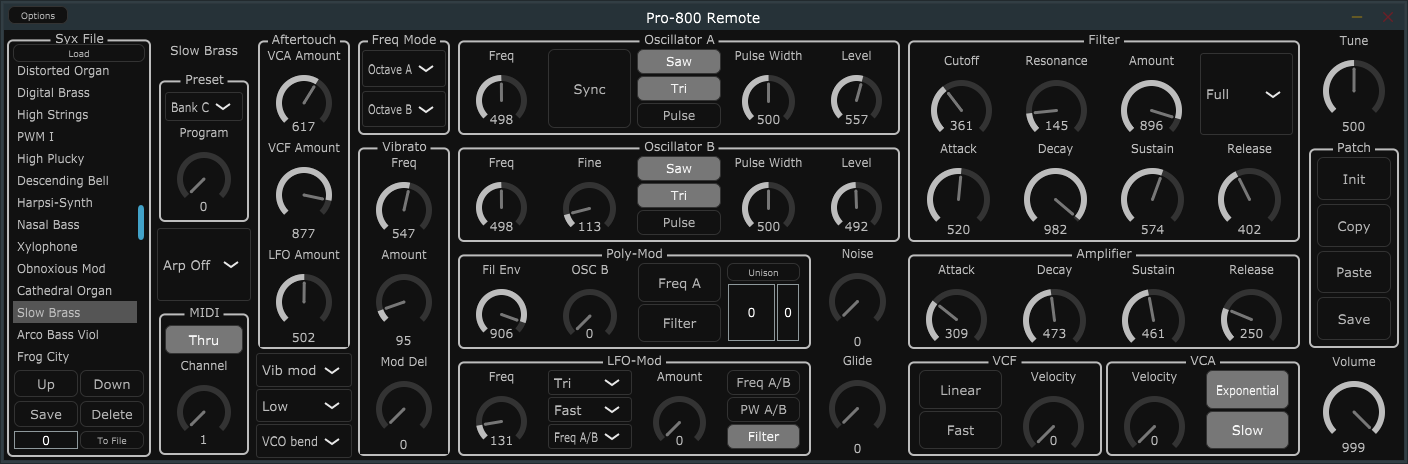Open the LFO Tri shape dropdown

(x=589, y=383)
